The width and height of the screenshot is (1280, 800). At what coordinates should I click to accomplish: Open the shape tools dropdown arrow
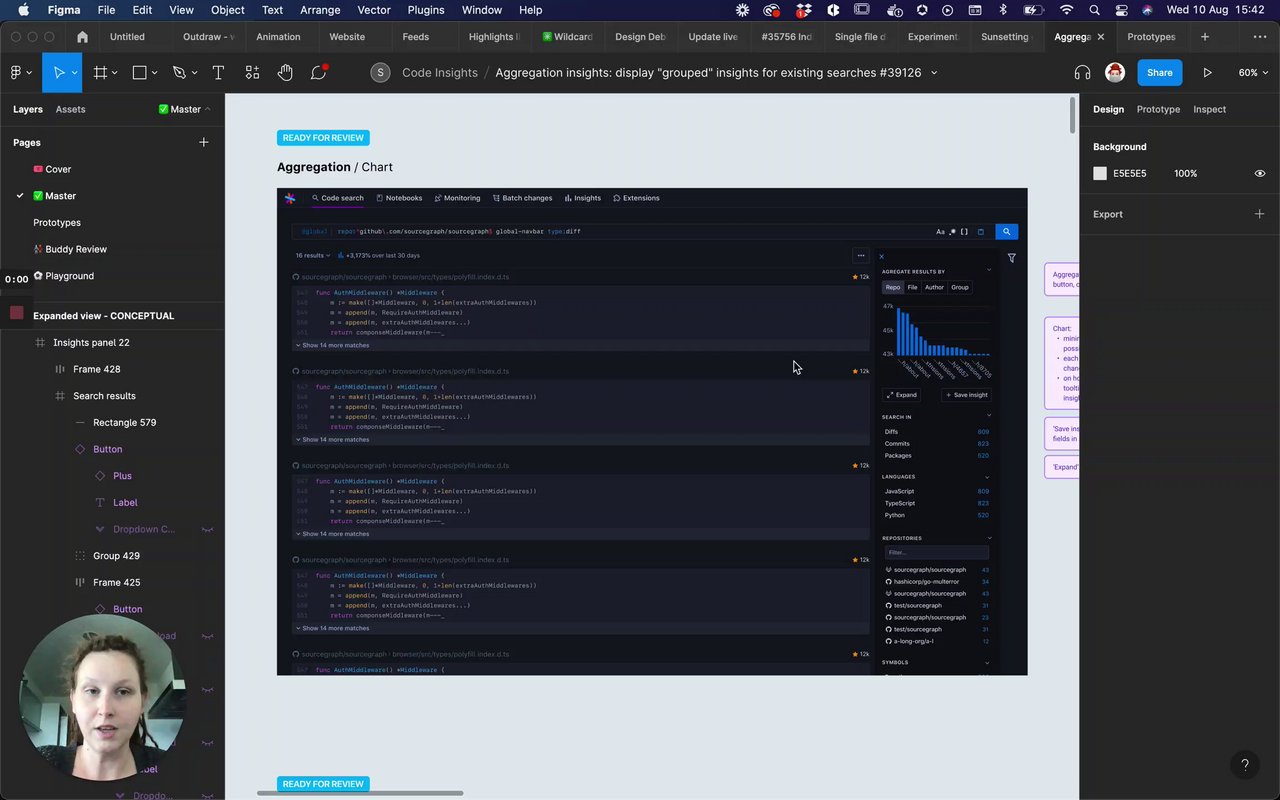(155, 73)
